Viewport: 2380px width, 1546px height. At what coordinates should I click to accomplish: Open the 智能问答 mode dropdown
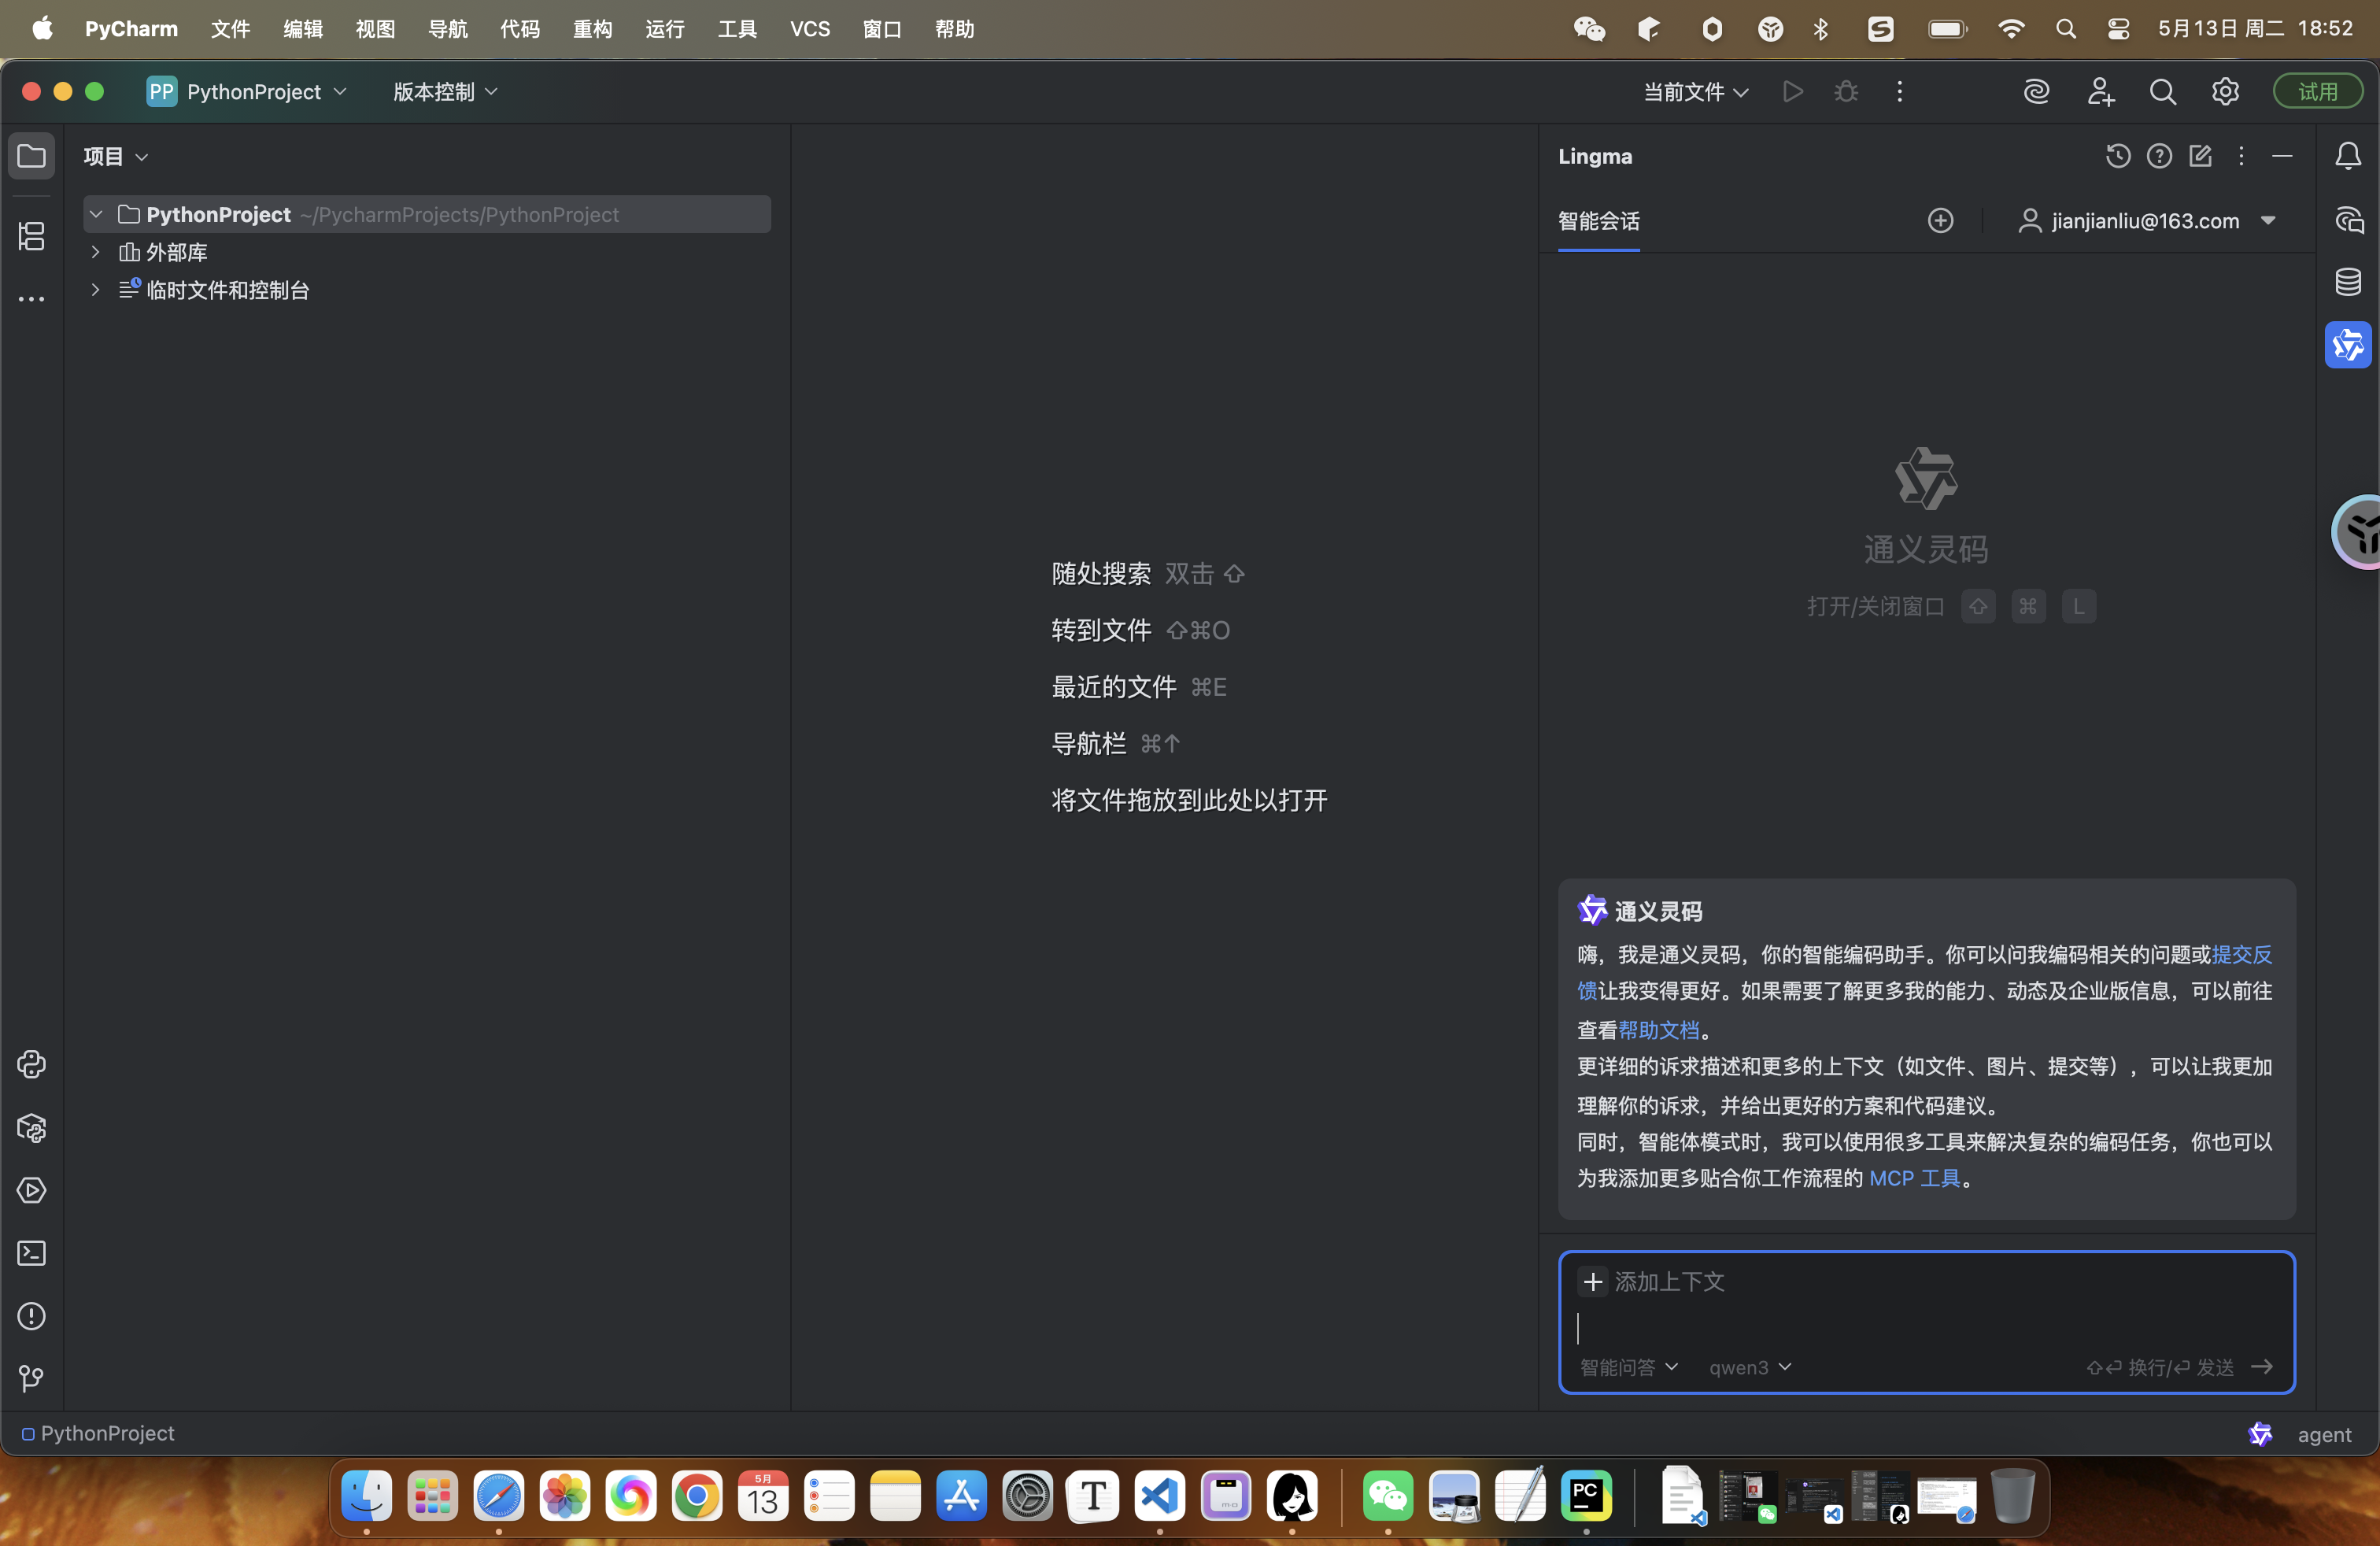click(x=1628, y=1367)
